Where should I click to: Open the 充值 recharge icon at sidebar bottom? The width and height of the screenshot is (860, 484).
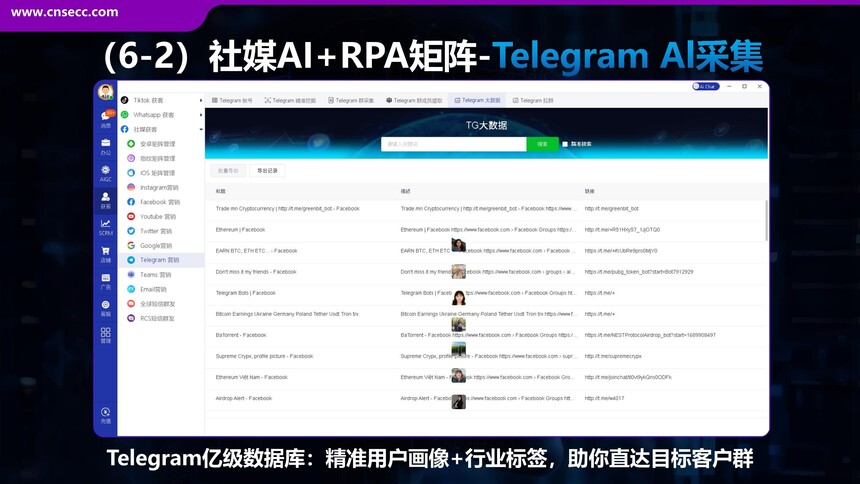point(105,415)
